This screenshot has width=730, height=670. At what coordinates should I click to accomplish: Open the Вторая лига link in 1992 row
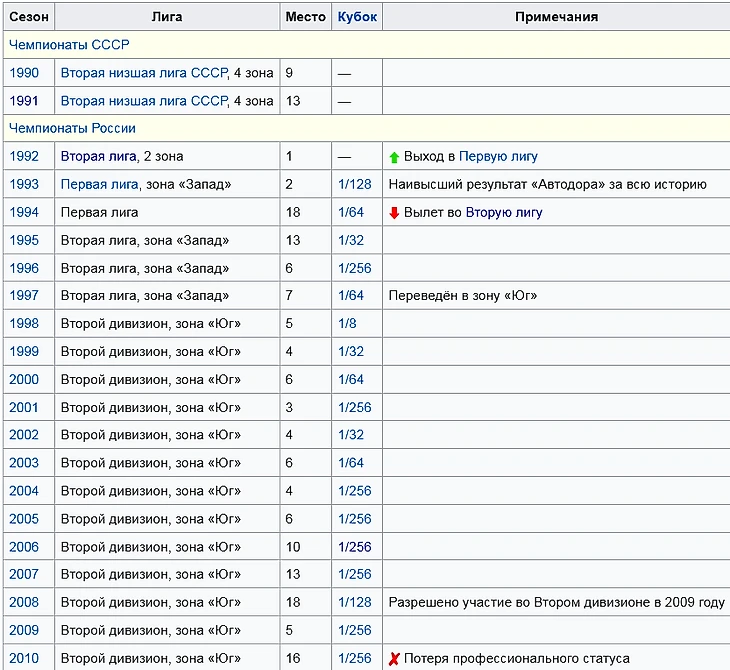click(96, 156)
